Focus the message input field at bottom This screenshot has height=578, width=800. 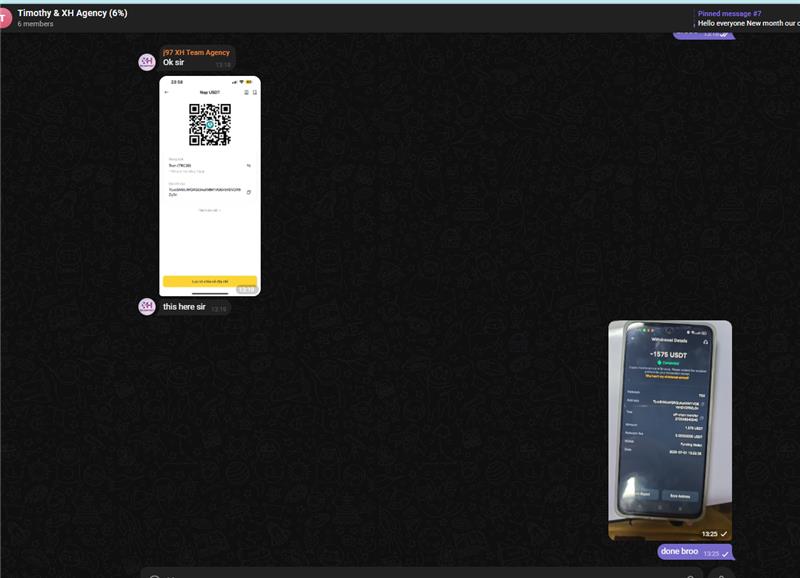pyautogui.click(x=420, y=574)
